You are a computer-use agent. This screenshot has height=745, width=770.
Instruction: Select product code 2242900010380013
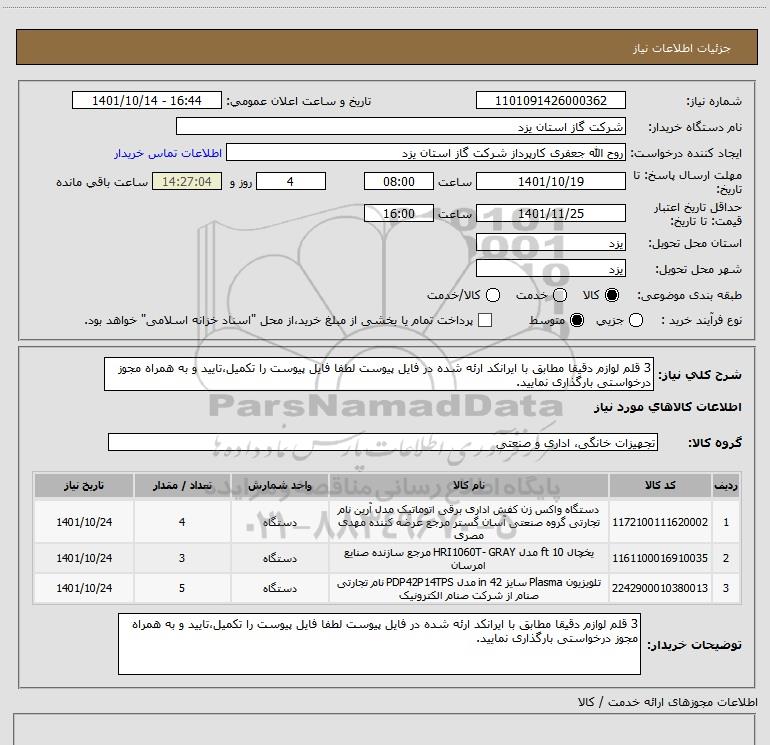tap(660, 588)
